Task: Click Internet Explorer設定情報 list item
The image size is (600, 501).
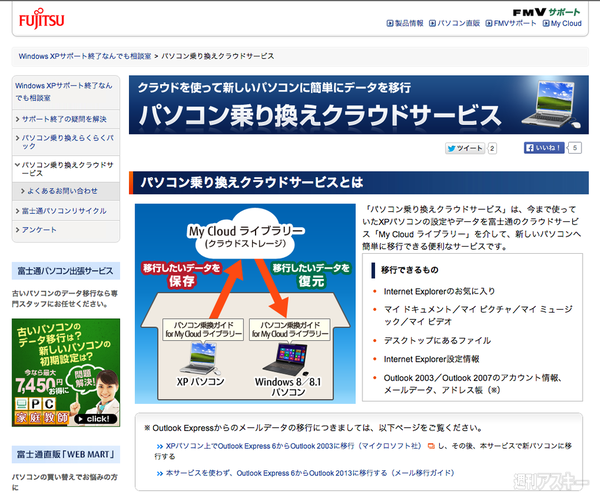Action: click(432, 359)
